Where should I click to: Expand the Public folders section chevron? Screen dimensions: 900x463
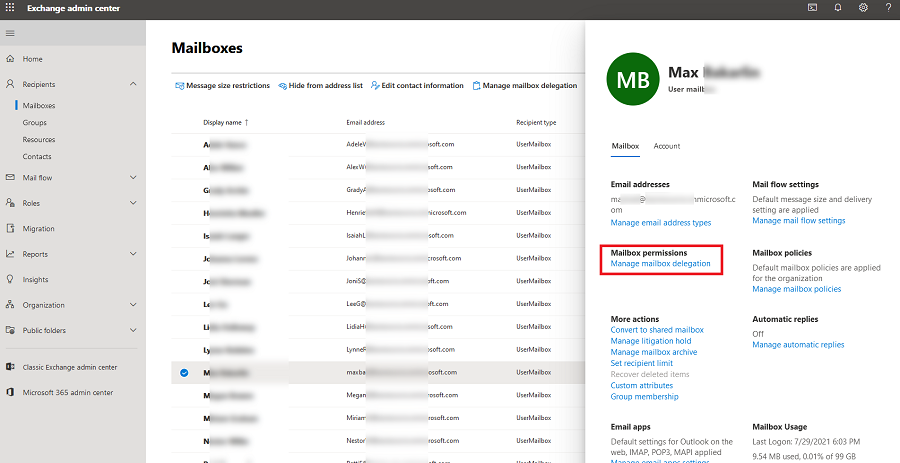[133, 330]
